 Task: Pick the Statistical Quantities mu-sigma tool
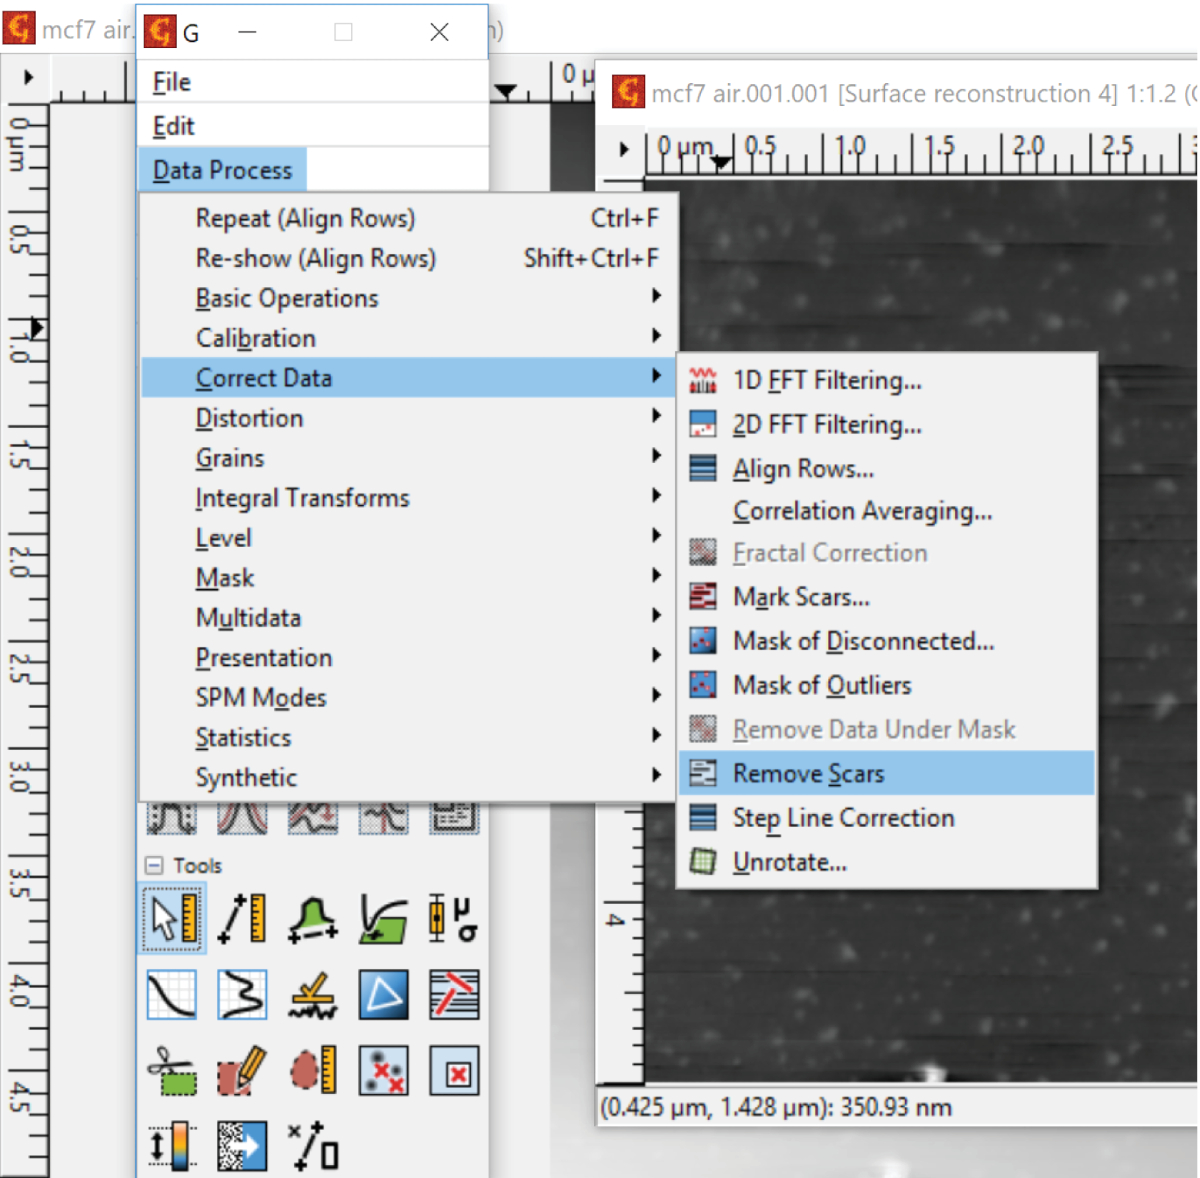click(453, 919)
